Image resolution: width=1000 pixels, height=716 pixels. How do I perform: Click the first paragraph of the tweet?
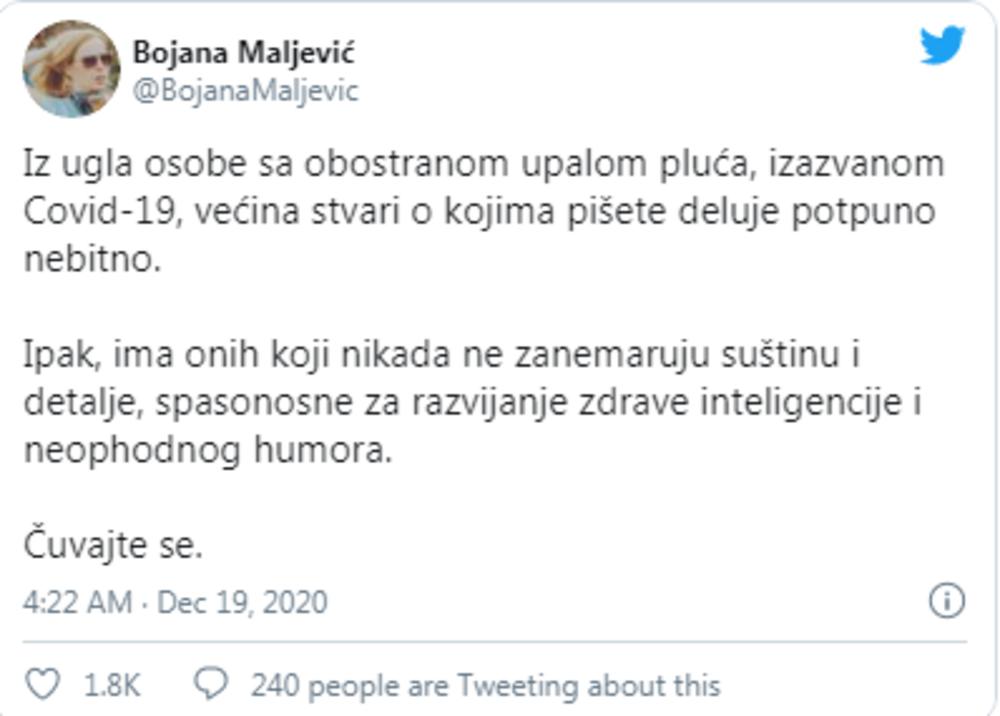tap(400, 210)
